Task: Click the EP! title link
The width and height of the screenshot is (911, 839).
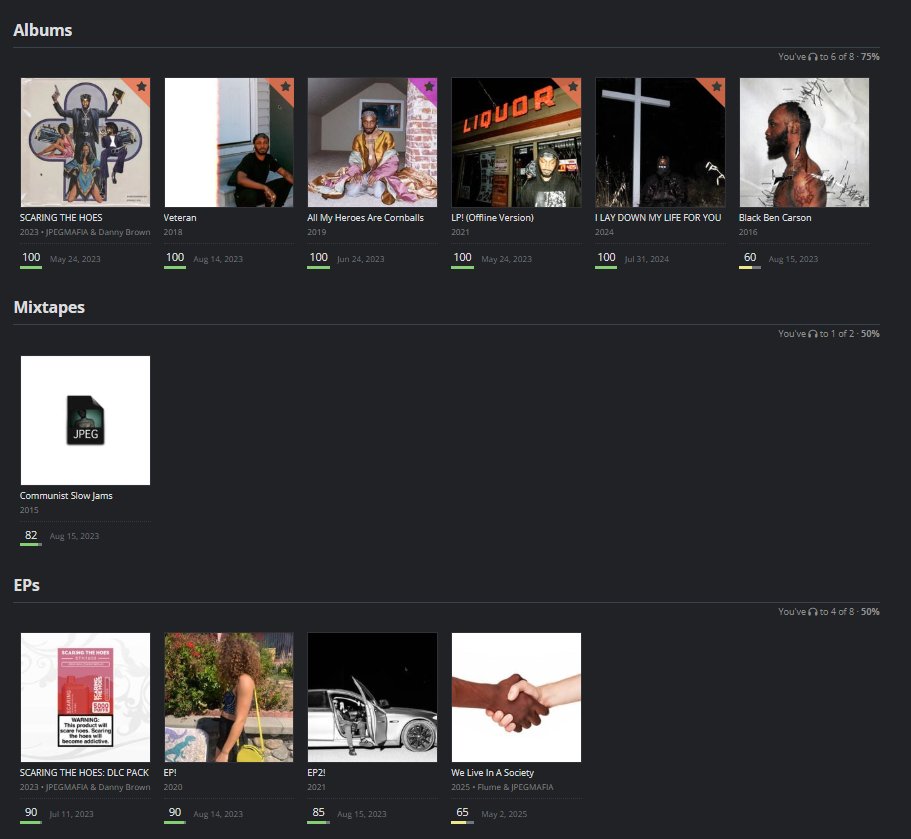Action: click(170, 773)
